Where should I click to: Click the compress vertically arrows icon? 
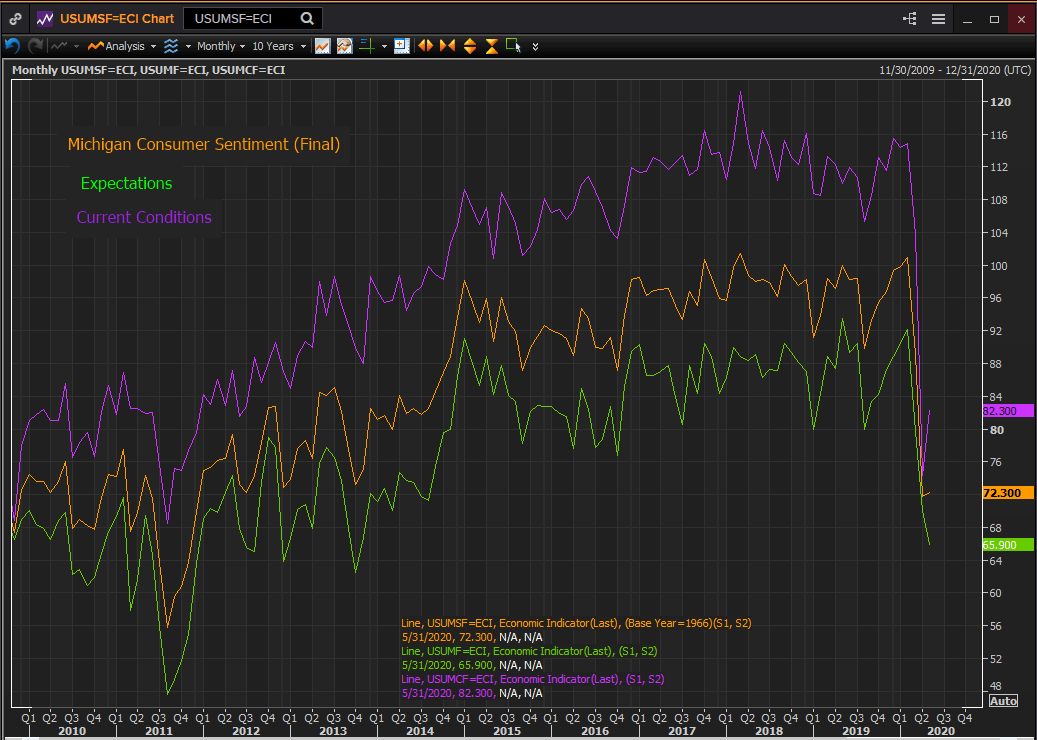(491, 46)
